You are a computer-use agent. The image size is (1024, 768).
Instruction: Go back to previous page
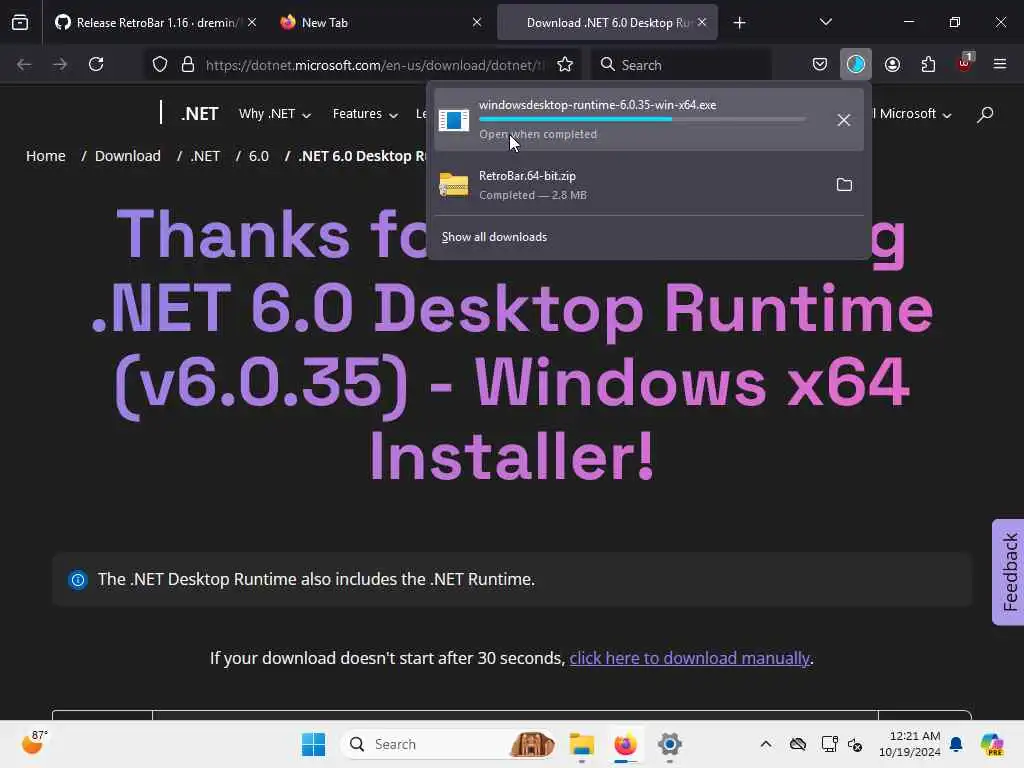point(24,65)
